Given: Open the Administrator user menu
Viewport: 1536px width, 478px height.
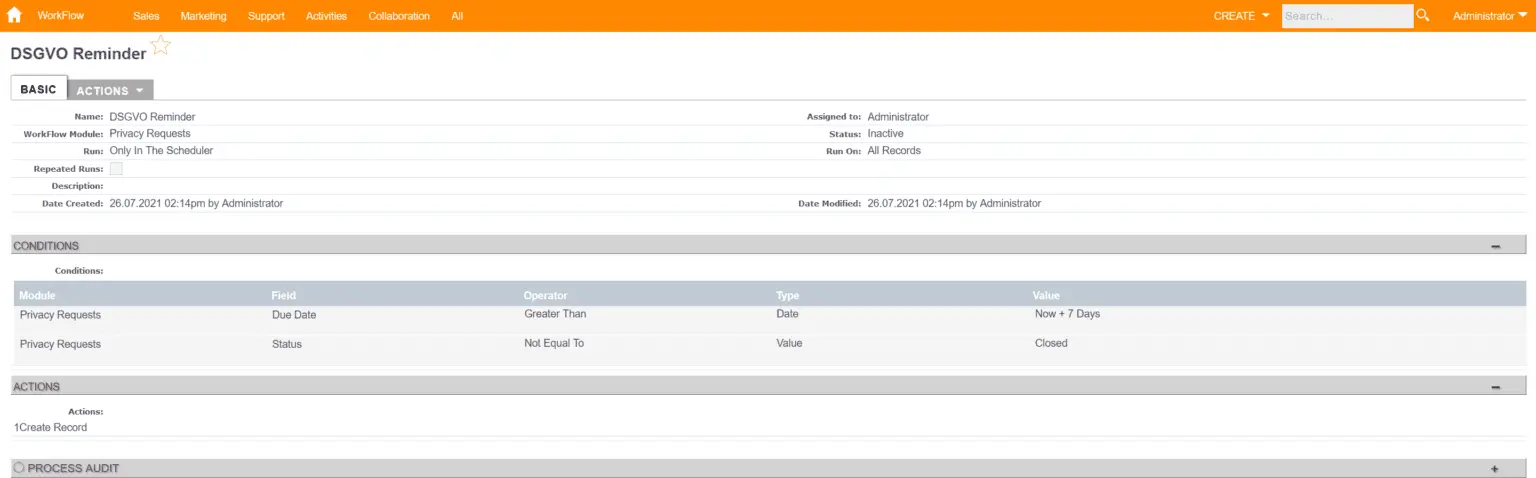Looking at the screenshot, I should tap(1489, 16).
